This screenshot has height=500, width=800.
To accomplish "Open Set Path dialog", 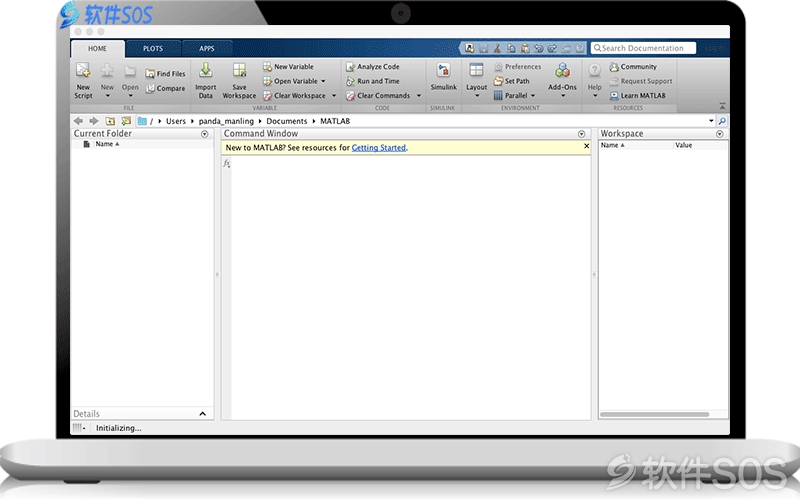I will [511, 81].
